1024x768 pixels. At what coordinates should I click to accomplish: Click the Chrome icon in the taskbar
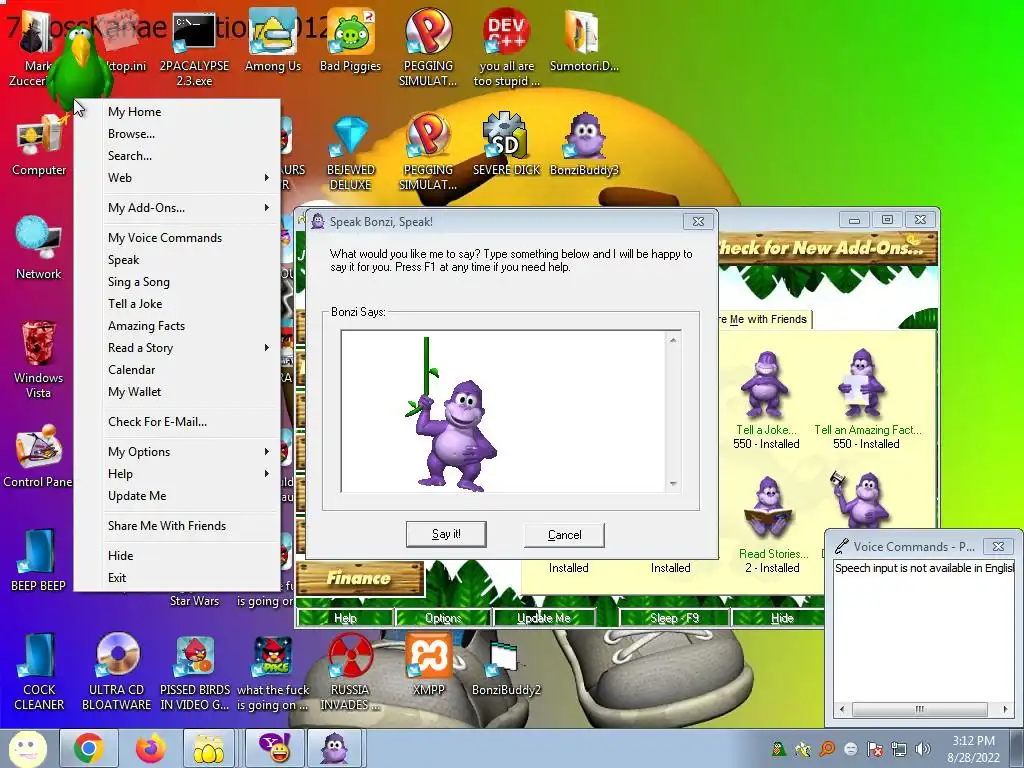89,748
